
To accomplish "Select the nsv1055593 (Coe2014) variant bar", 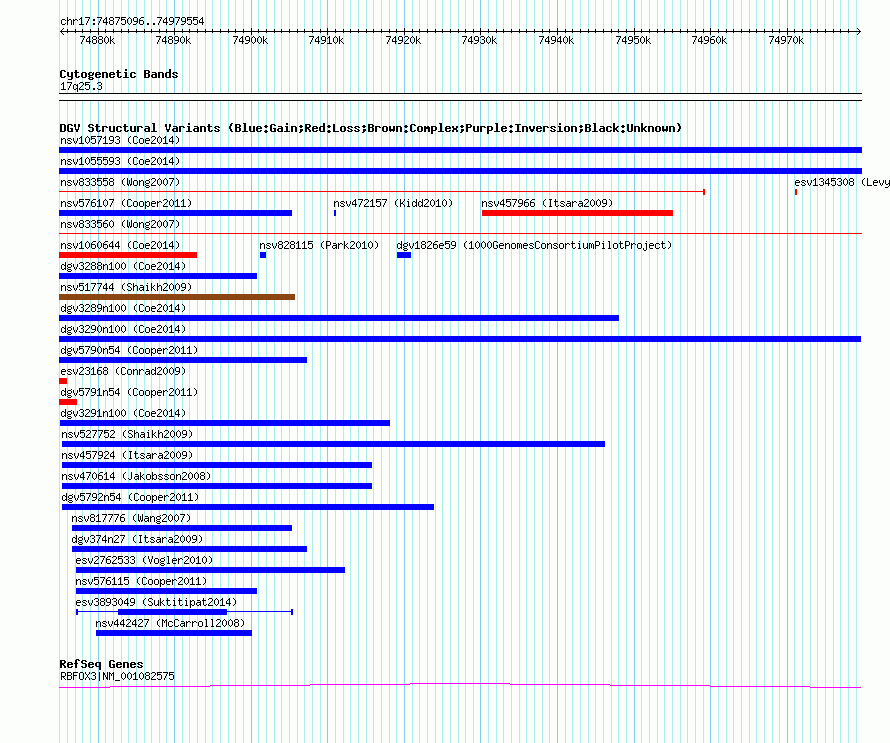I will 460,171.
